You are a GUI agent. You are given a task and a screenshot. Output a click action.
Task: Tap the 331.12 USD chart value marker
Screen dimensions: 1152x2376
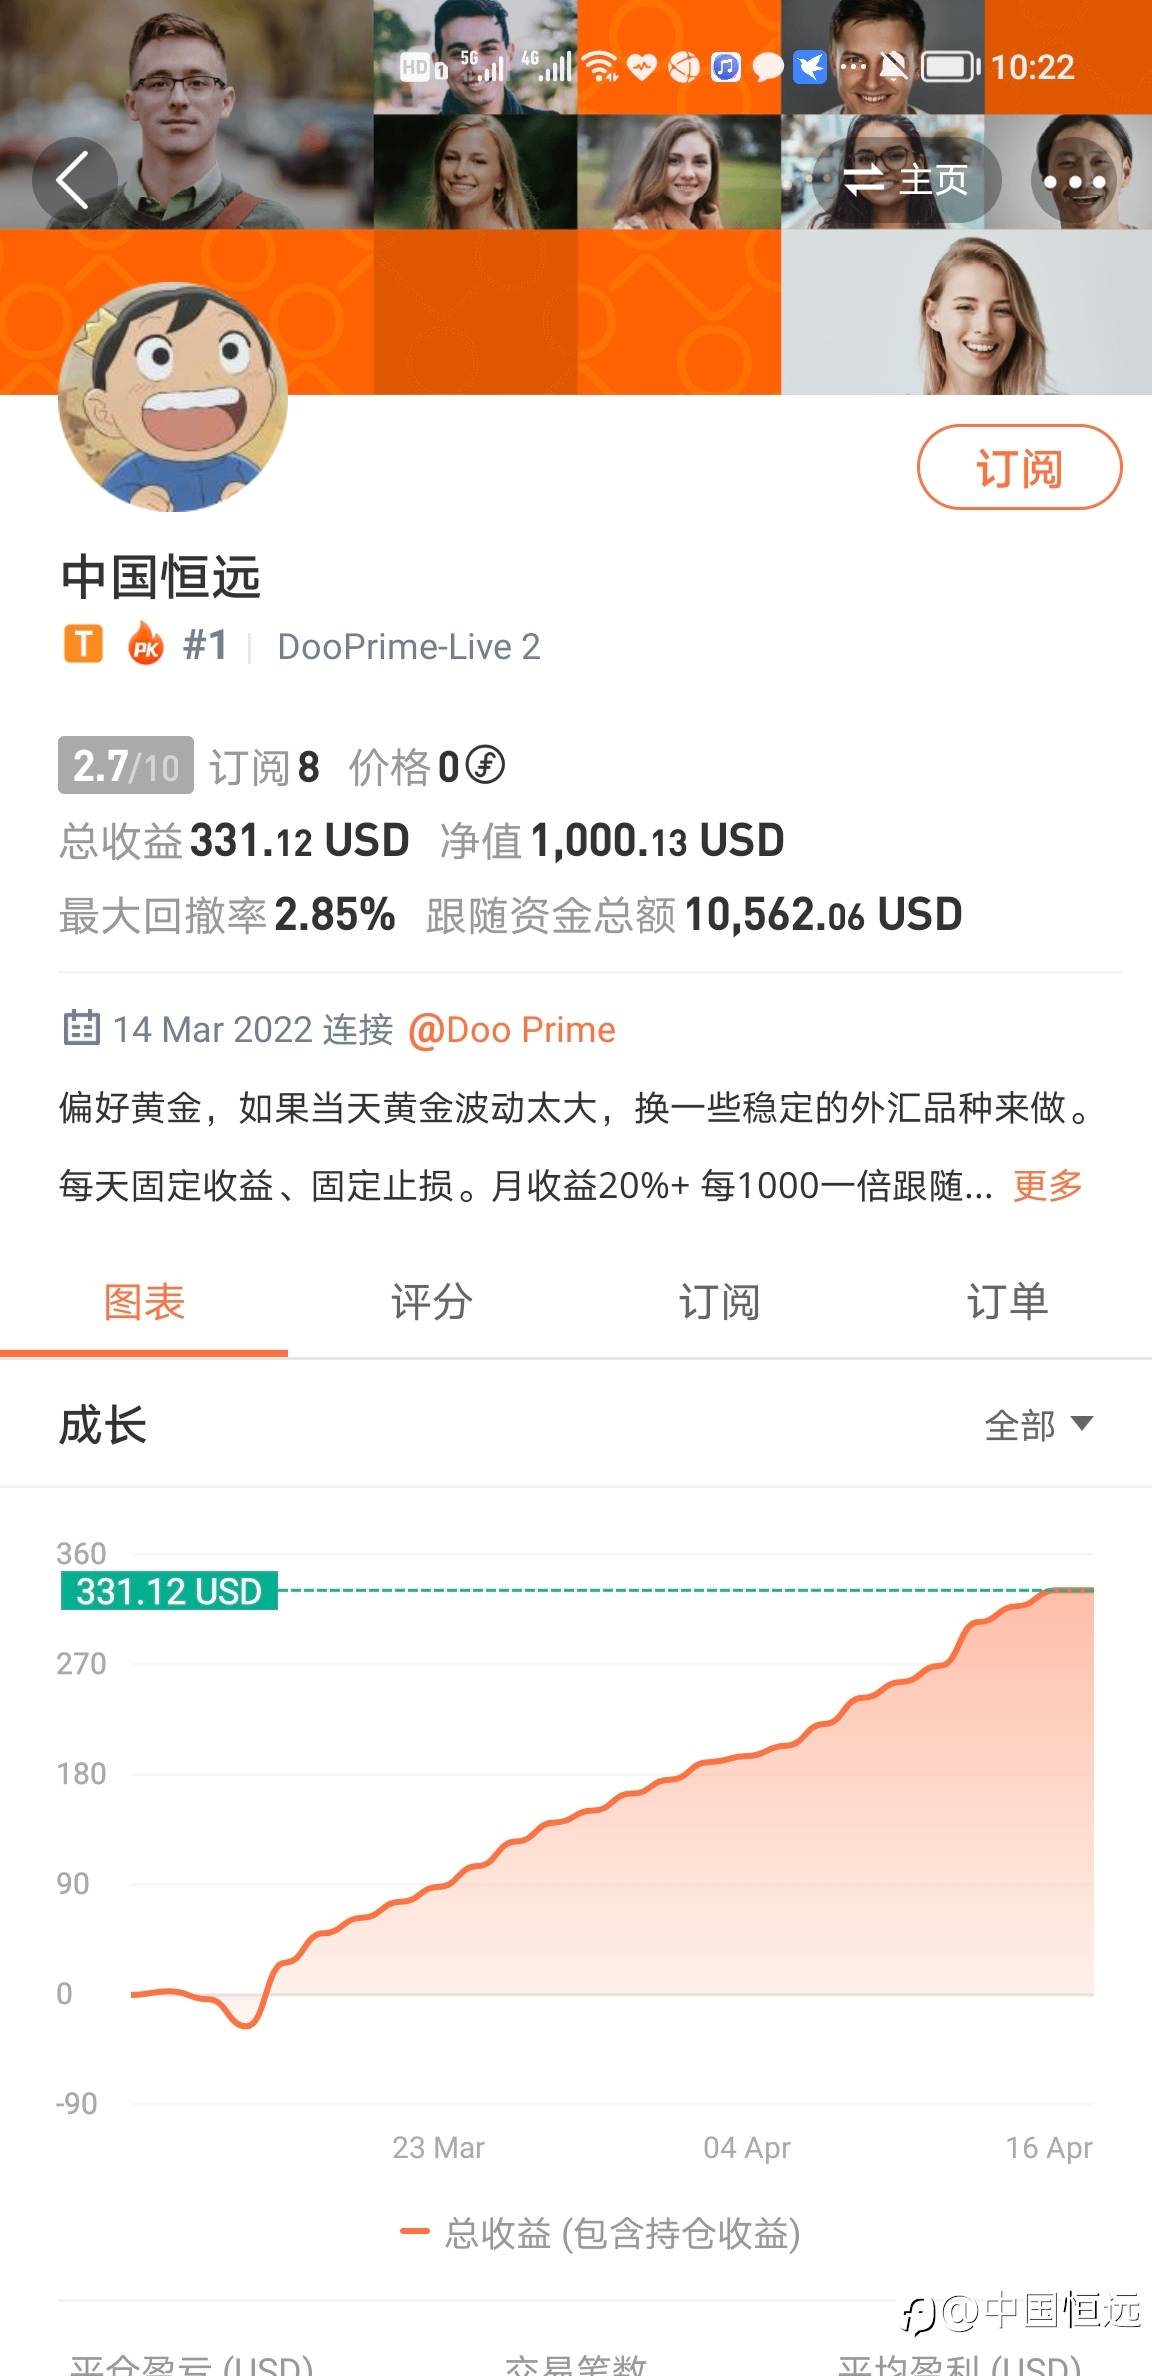[169, 1590]
